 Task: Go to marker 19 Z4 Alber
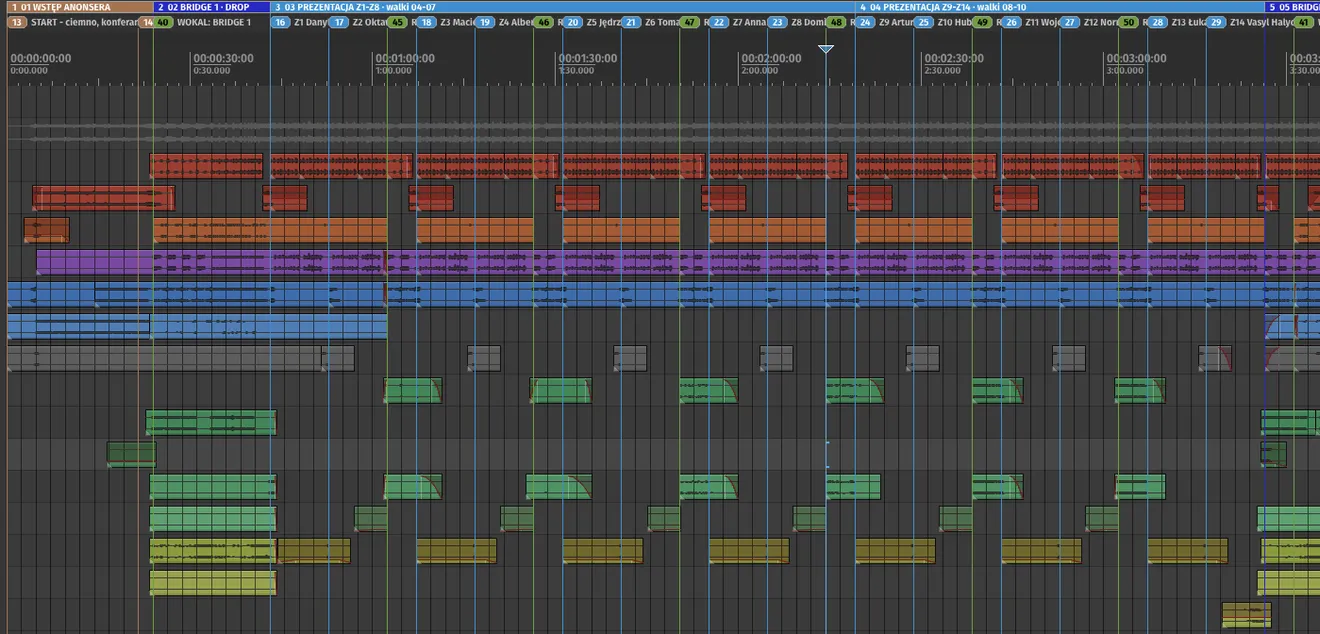coord(485,22)
